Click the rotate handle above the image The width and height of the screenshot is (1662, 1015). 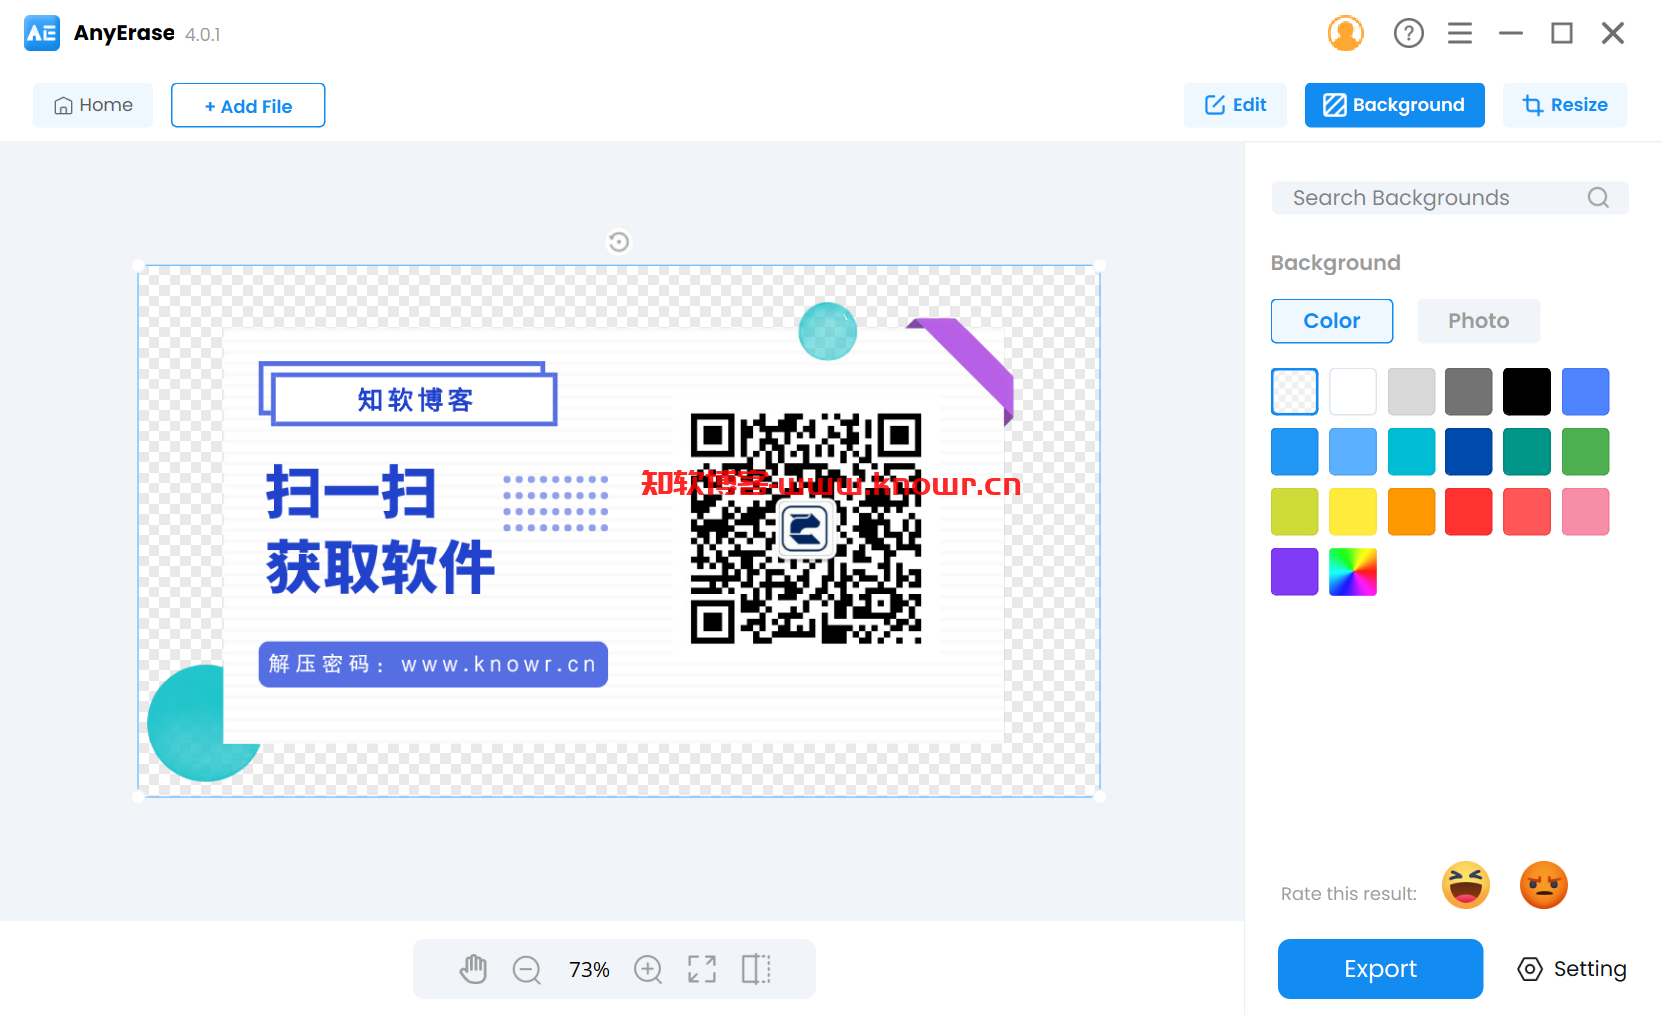click(619, 242)
